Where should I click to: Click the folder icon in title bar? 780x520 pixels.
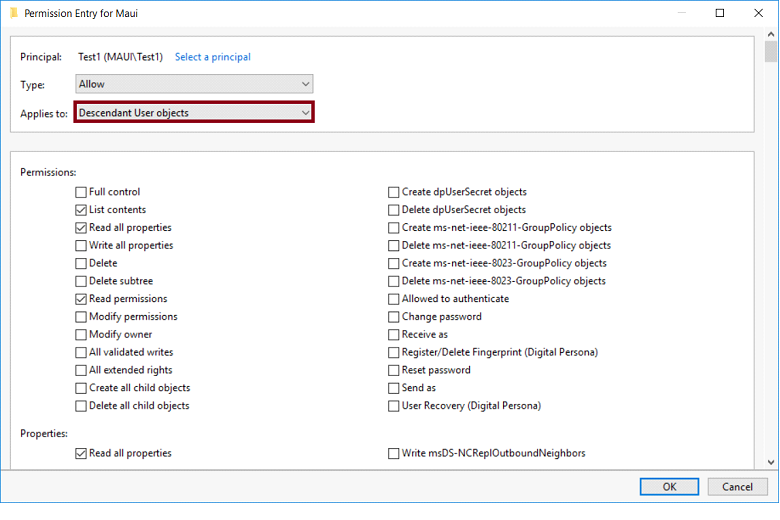[12, 14]
